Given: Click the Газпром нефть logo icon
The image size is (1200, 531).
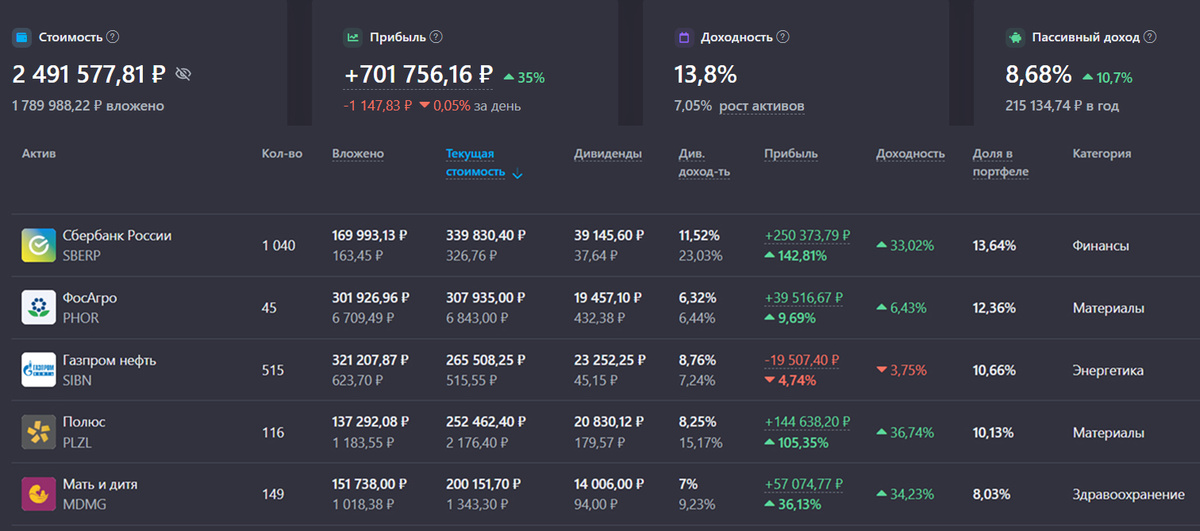Looking at the screenshot, I should 38,370.
